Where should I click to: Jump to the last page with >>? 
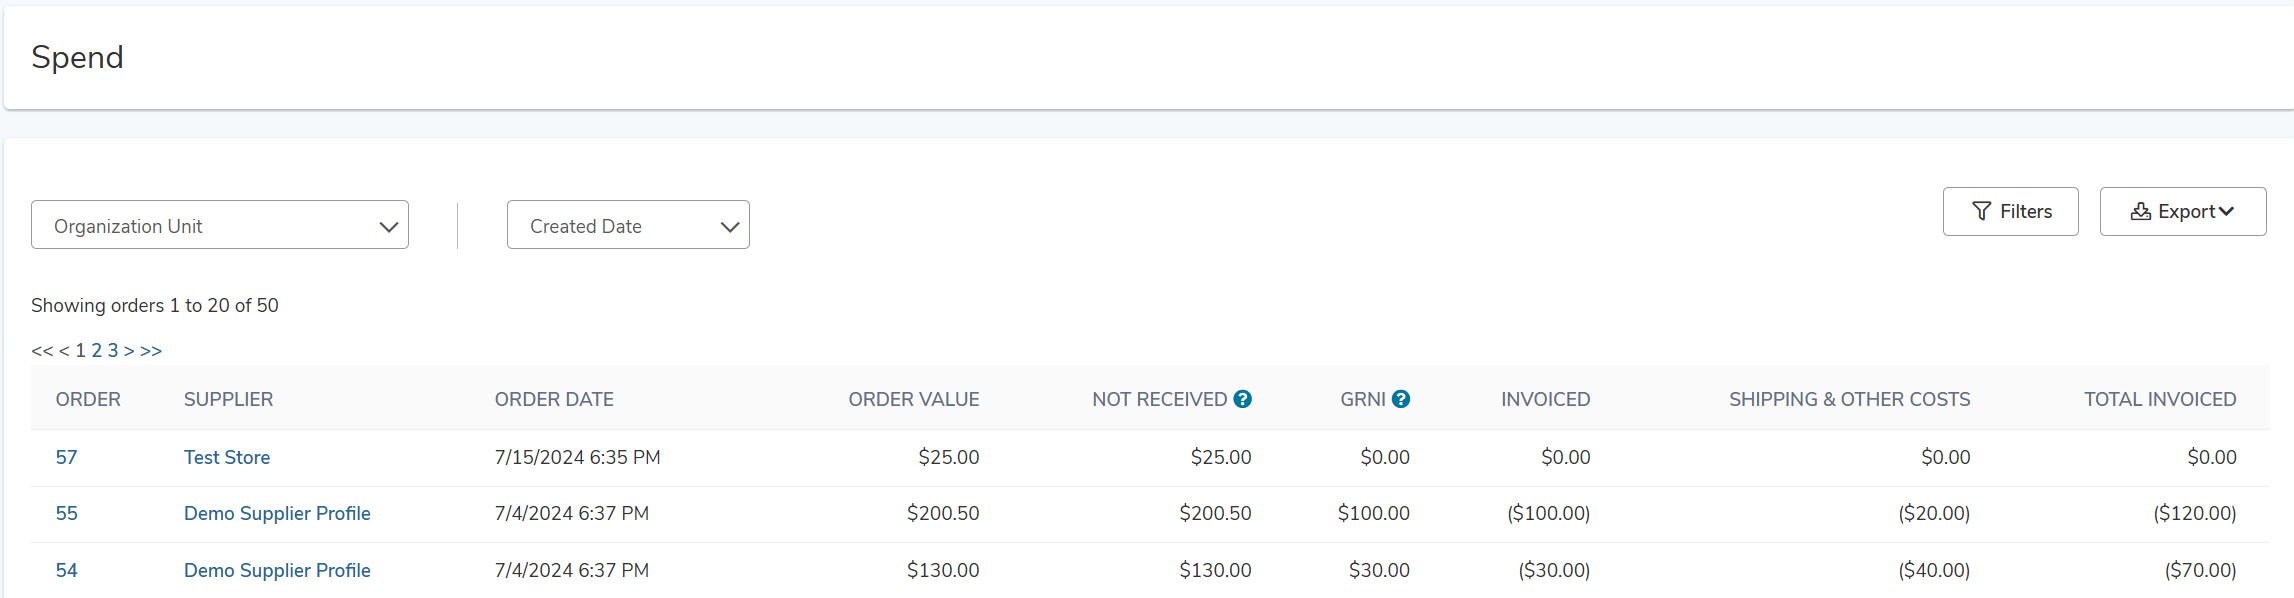click(151, 350)
